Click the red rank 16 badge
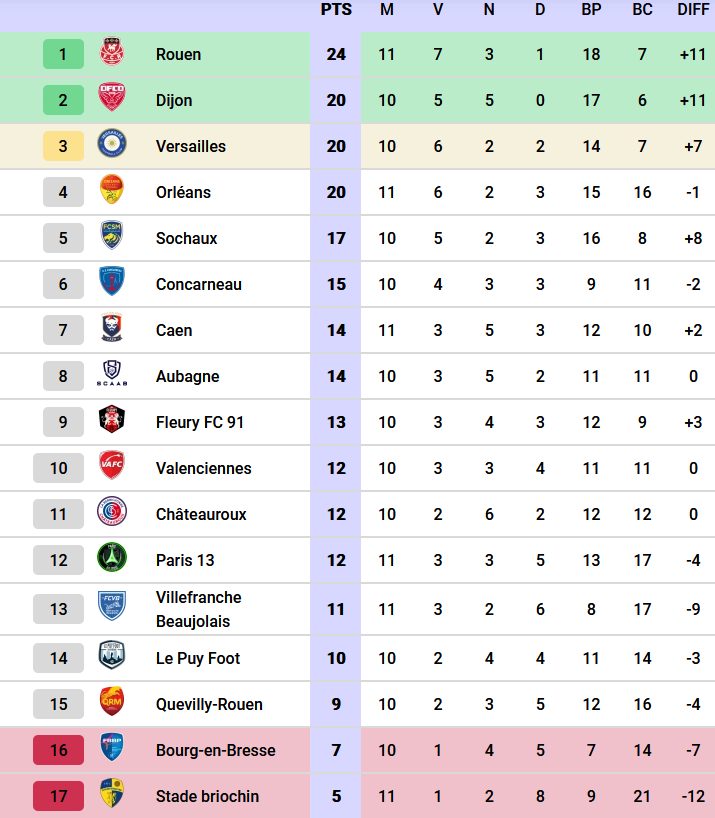 point(59,750)
